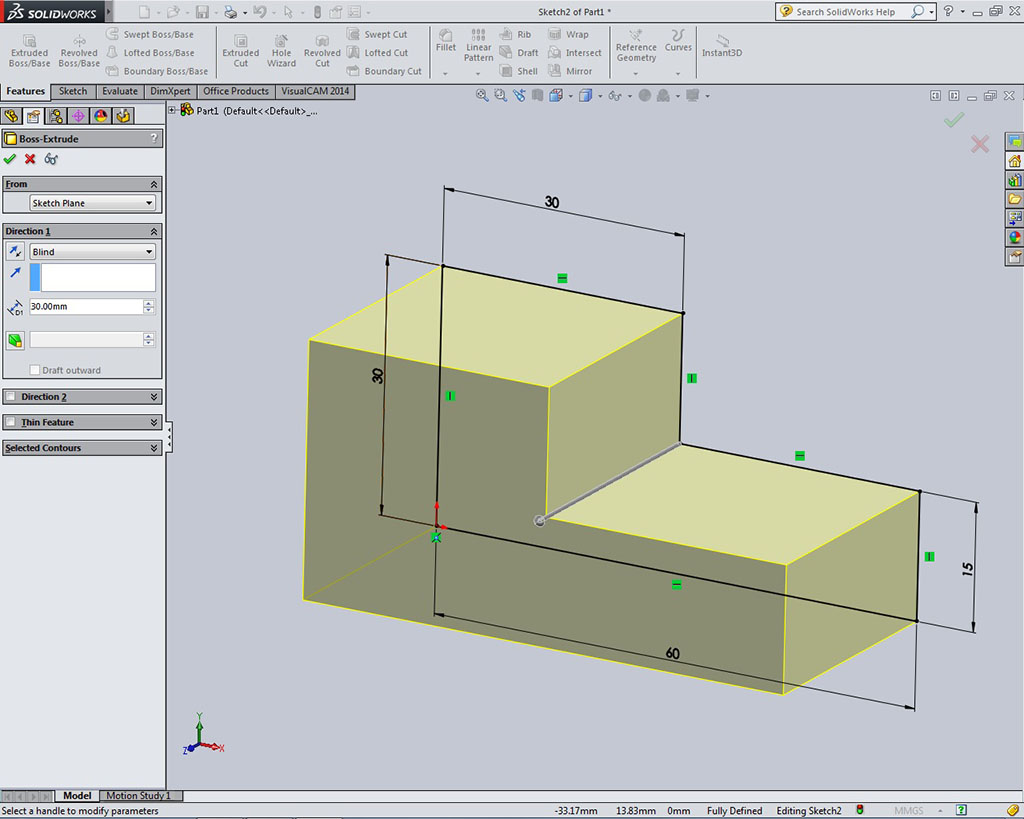Image resolution: width=1024 pixels, height=819 pixels.
Task: Open the Blind end condition dropdown
Action: [x=93, y=252]
